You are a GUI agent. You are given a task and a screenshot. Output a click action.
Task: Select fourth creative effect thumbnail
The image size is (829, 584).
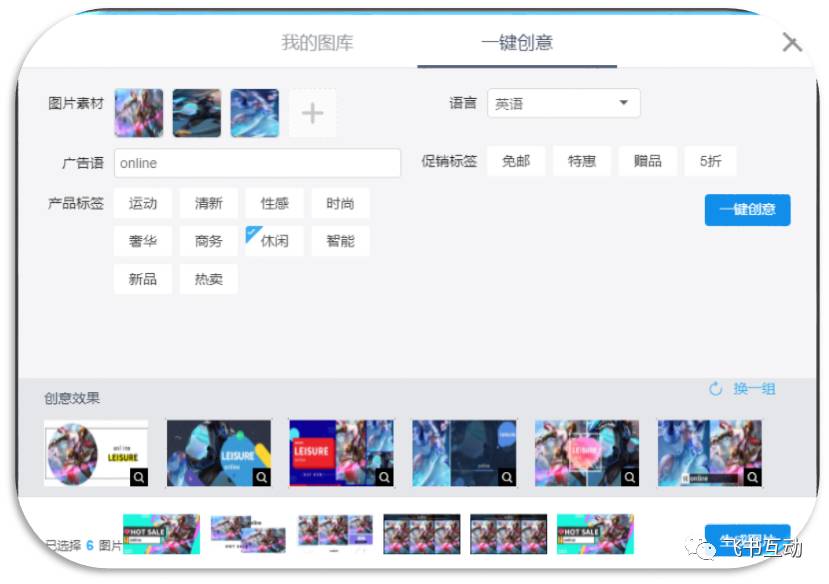[x=464, y=453]
